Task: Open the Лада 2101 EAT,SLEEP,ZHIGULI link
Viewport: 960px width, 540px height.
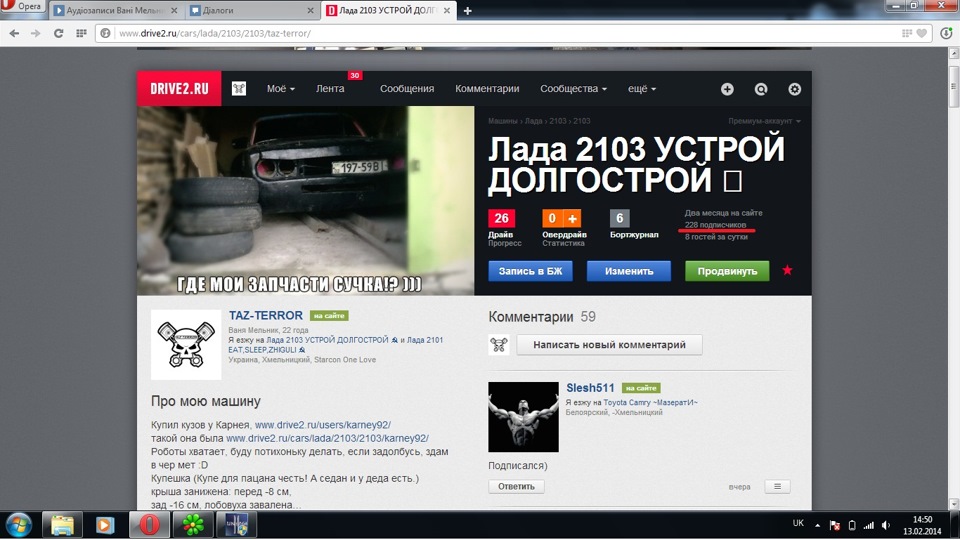Action: tap(336, 345)
